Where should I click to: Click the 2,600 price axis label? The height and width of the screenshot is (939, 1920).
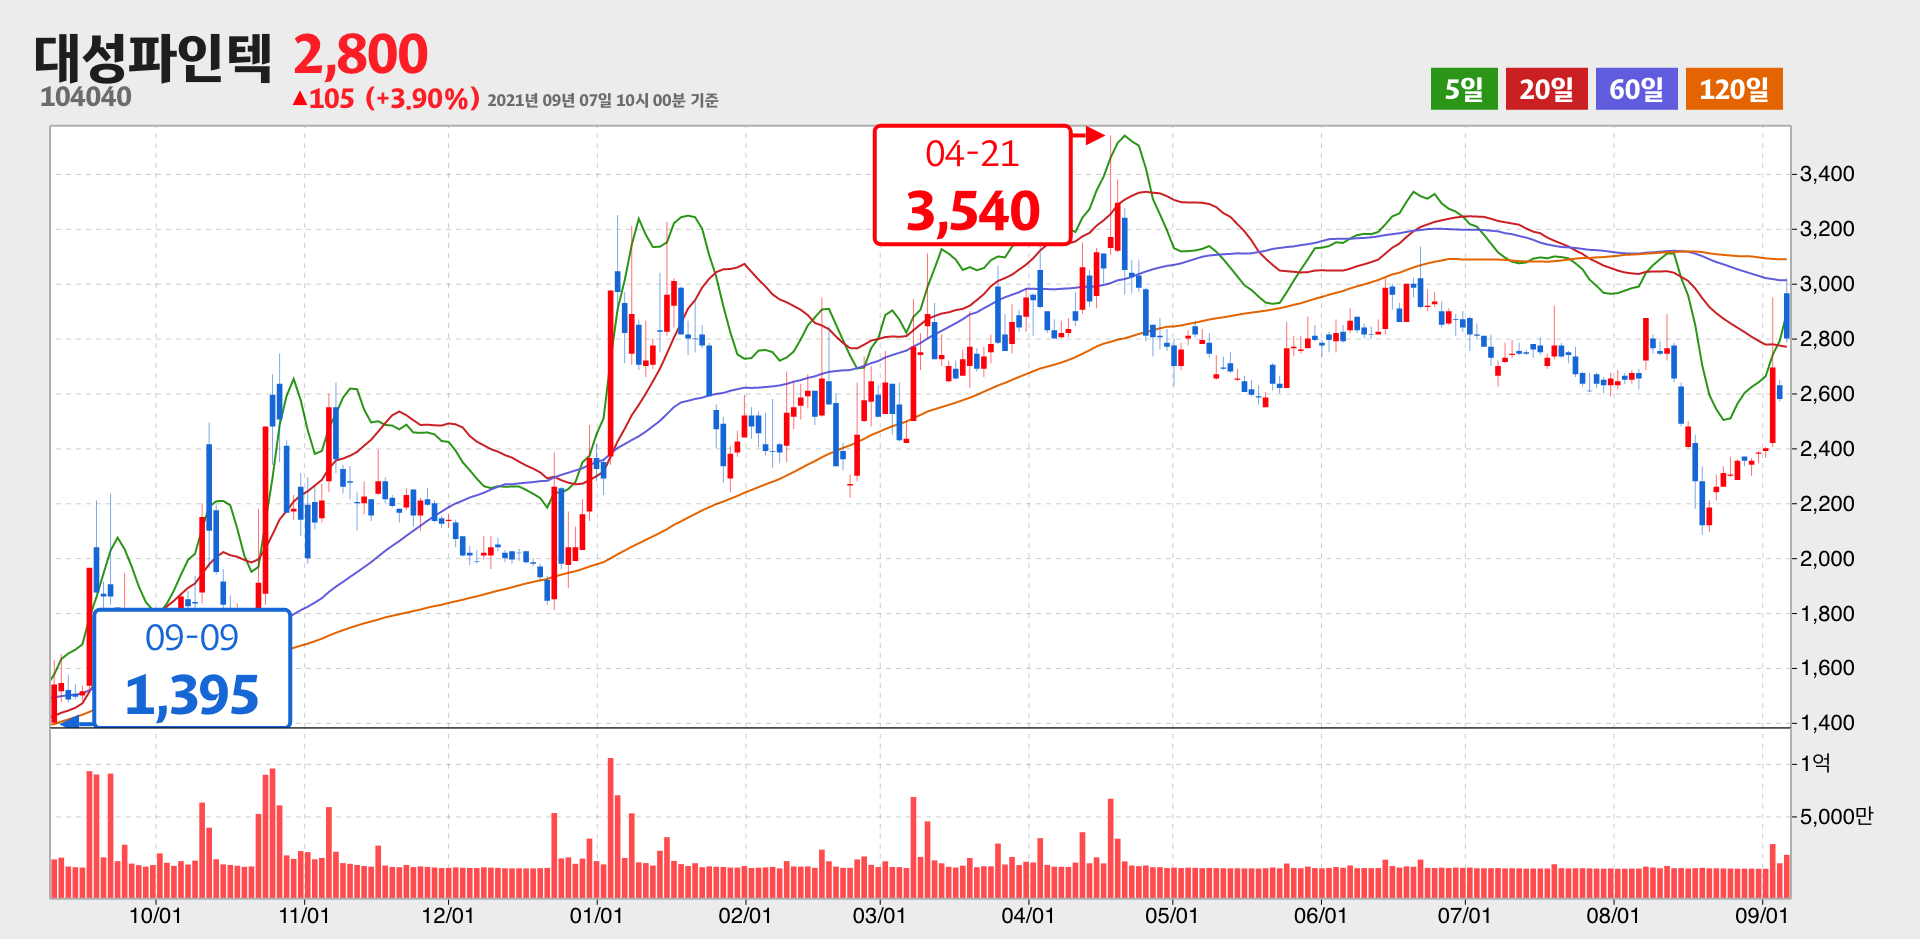1827,394
